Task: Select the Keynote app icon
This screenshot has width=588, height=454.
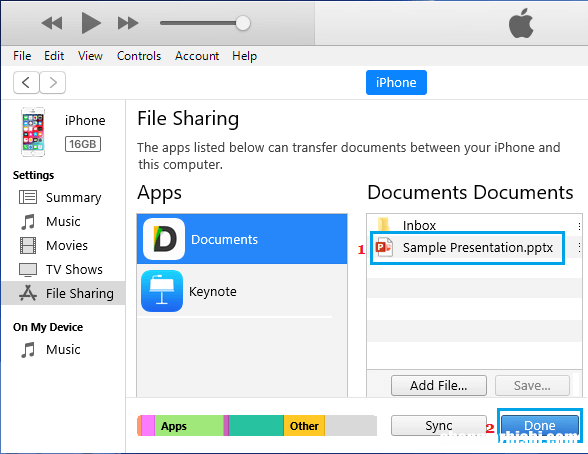Action: pyautogui.click(x=162, y=291)
